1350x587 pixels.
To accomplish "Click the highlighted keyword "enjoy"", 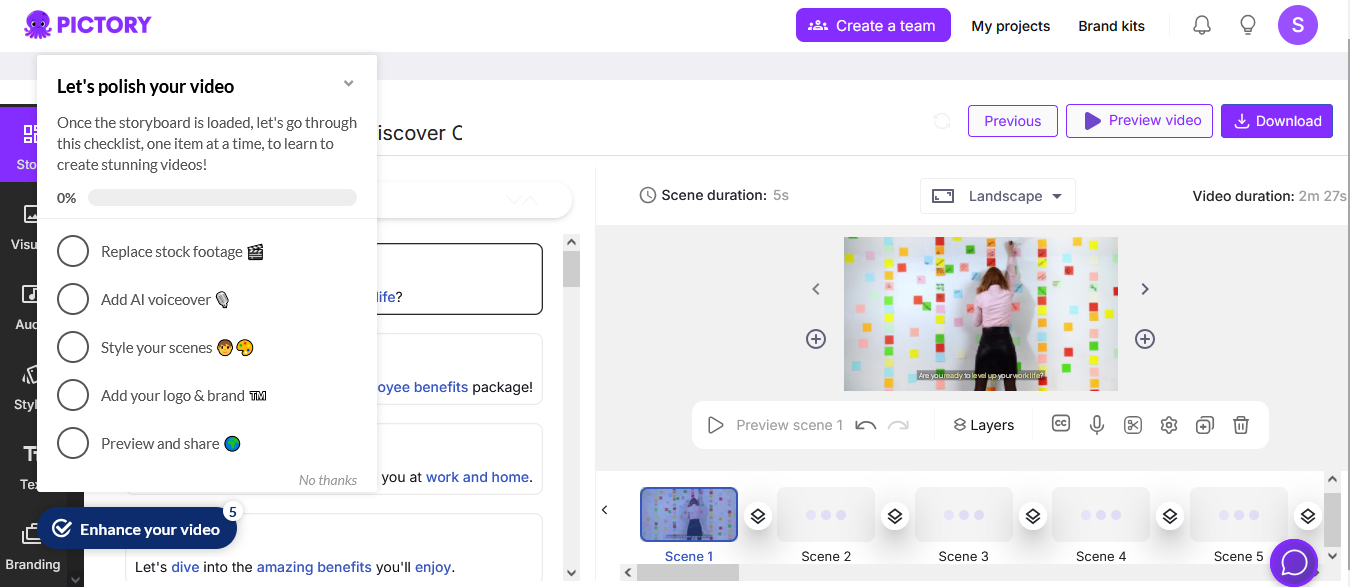I will tap(433, 567).
